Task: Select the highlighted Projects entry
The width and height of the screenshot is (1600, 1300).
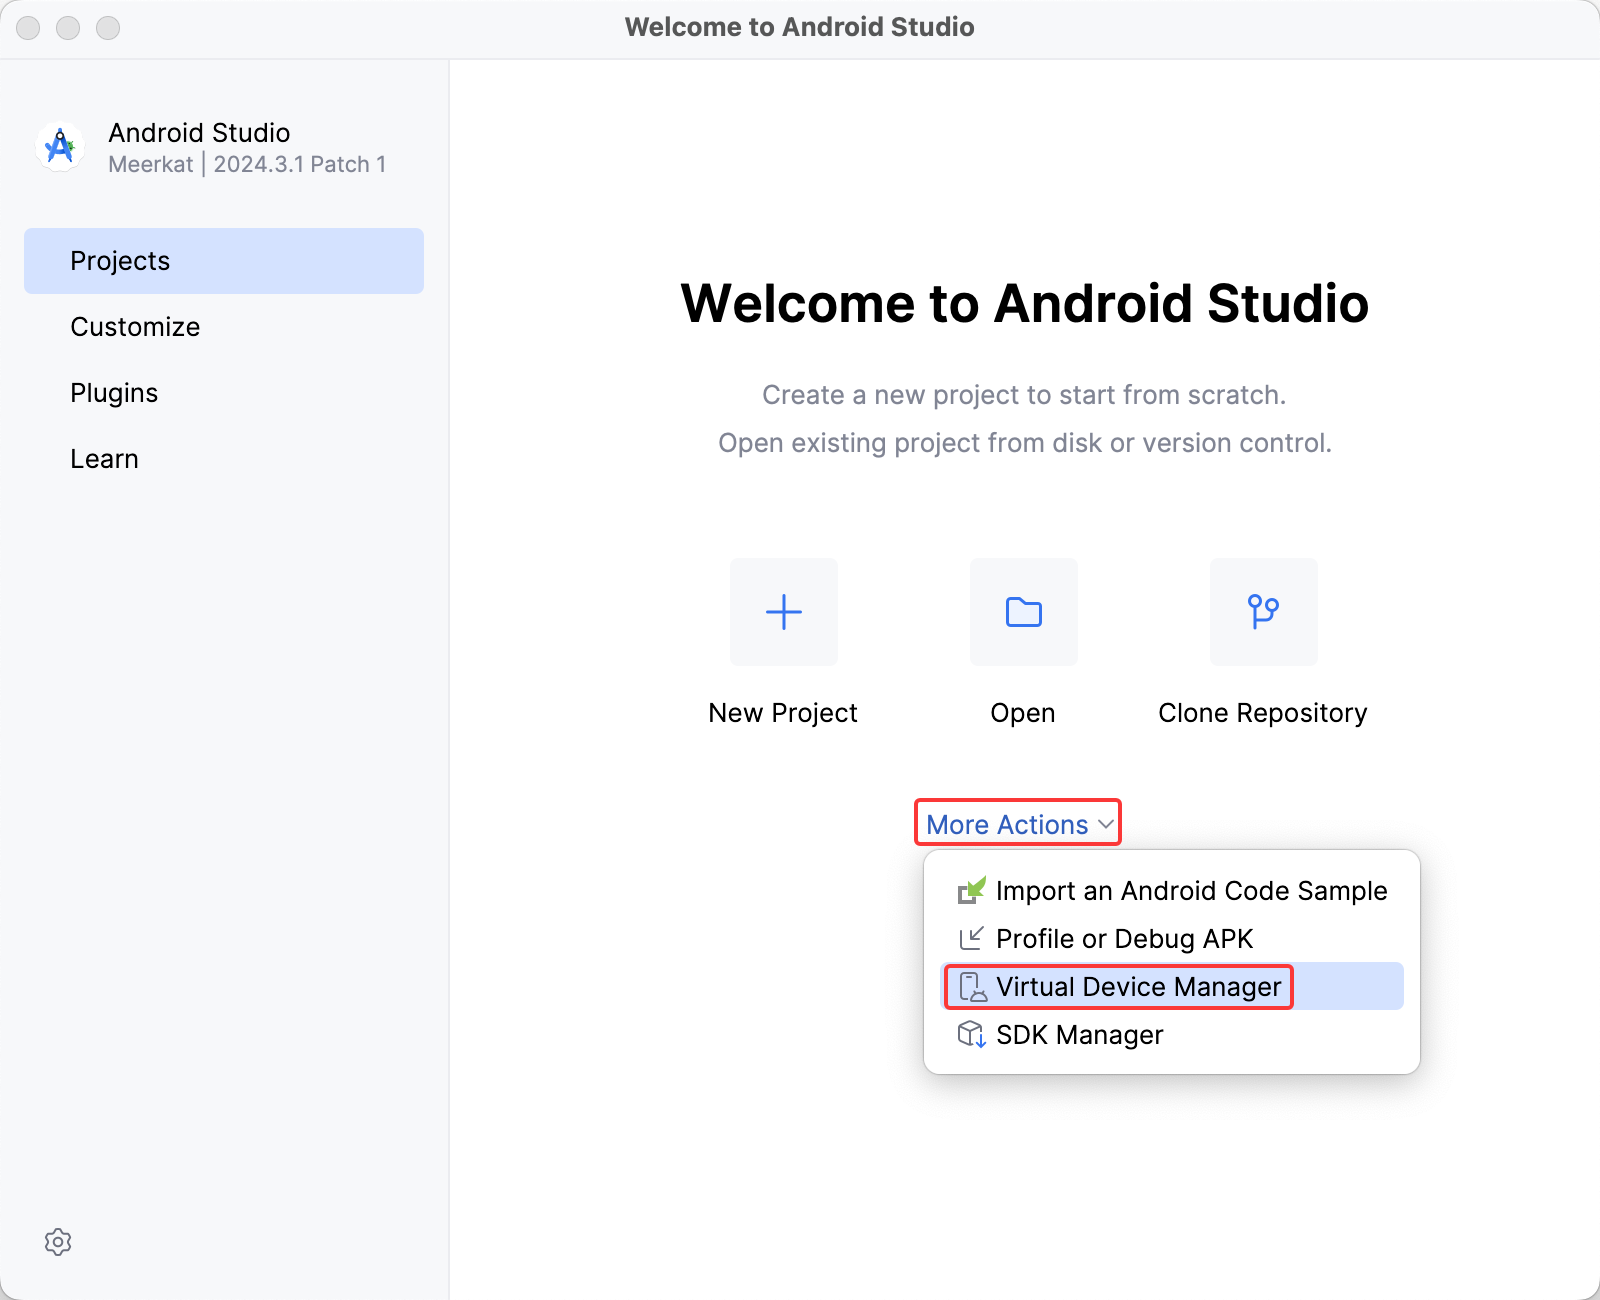Action: tap(120, 260)
